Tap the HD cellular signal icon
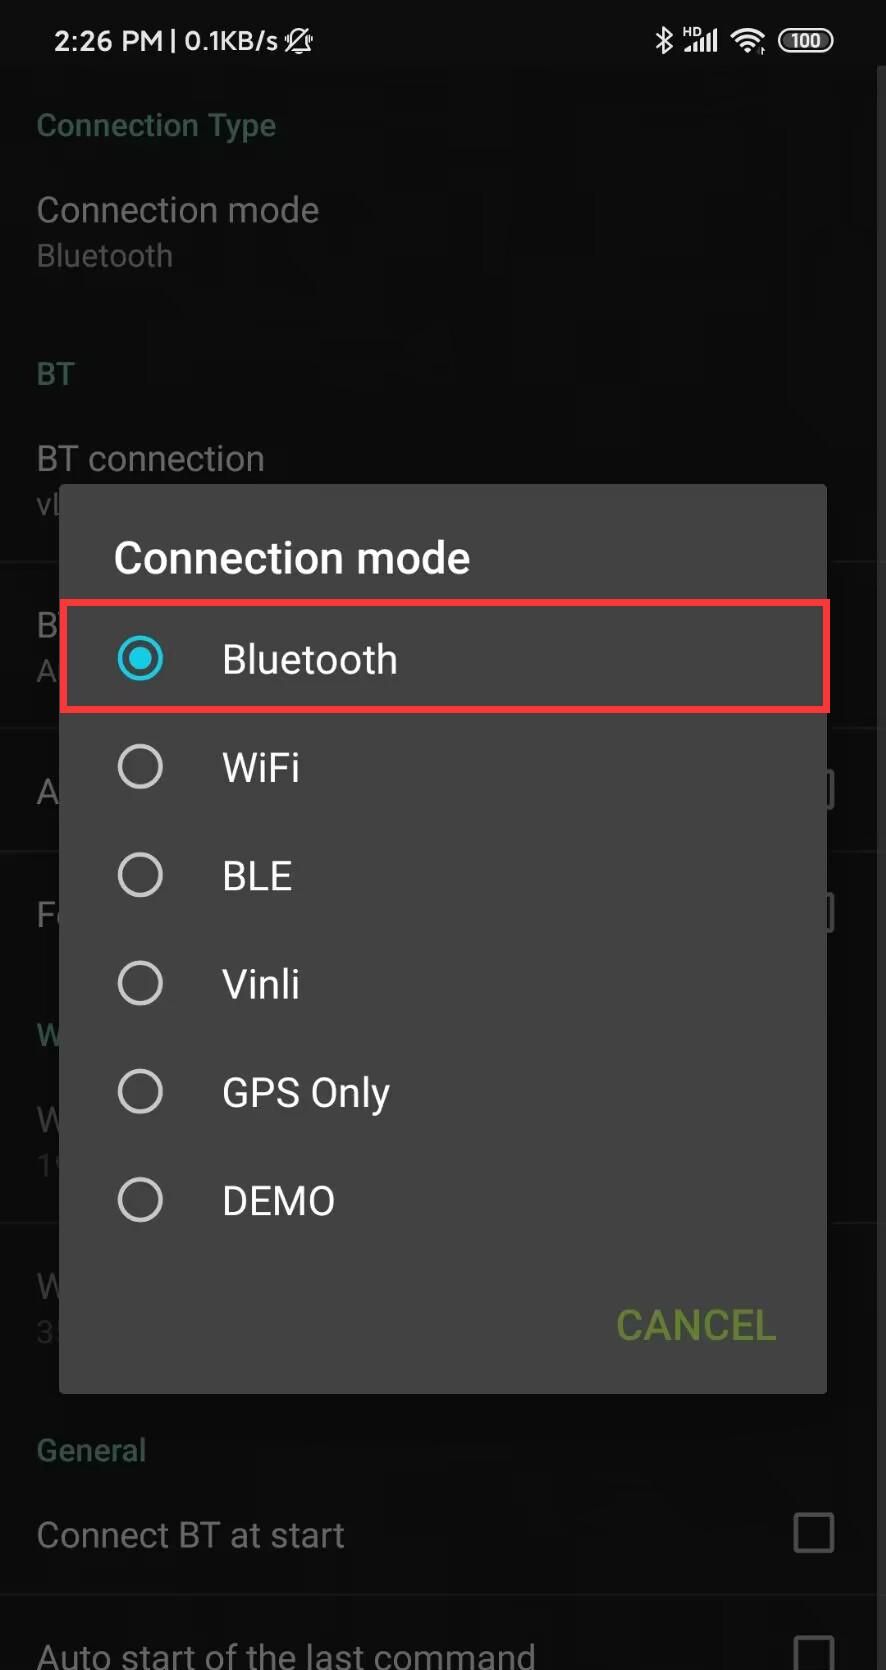 coord(701,40)
